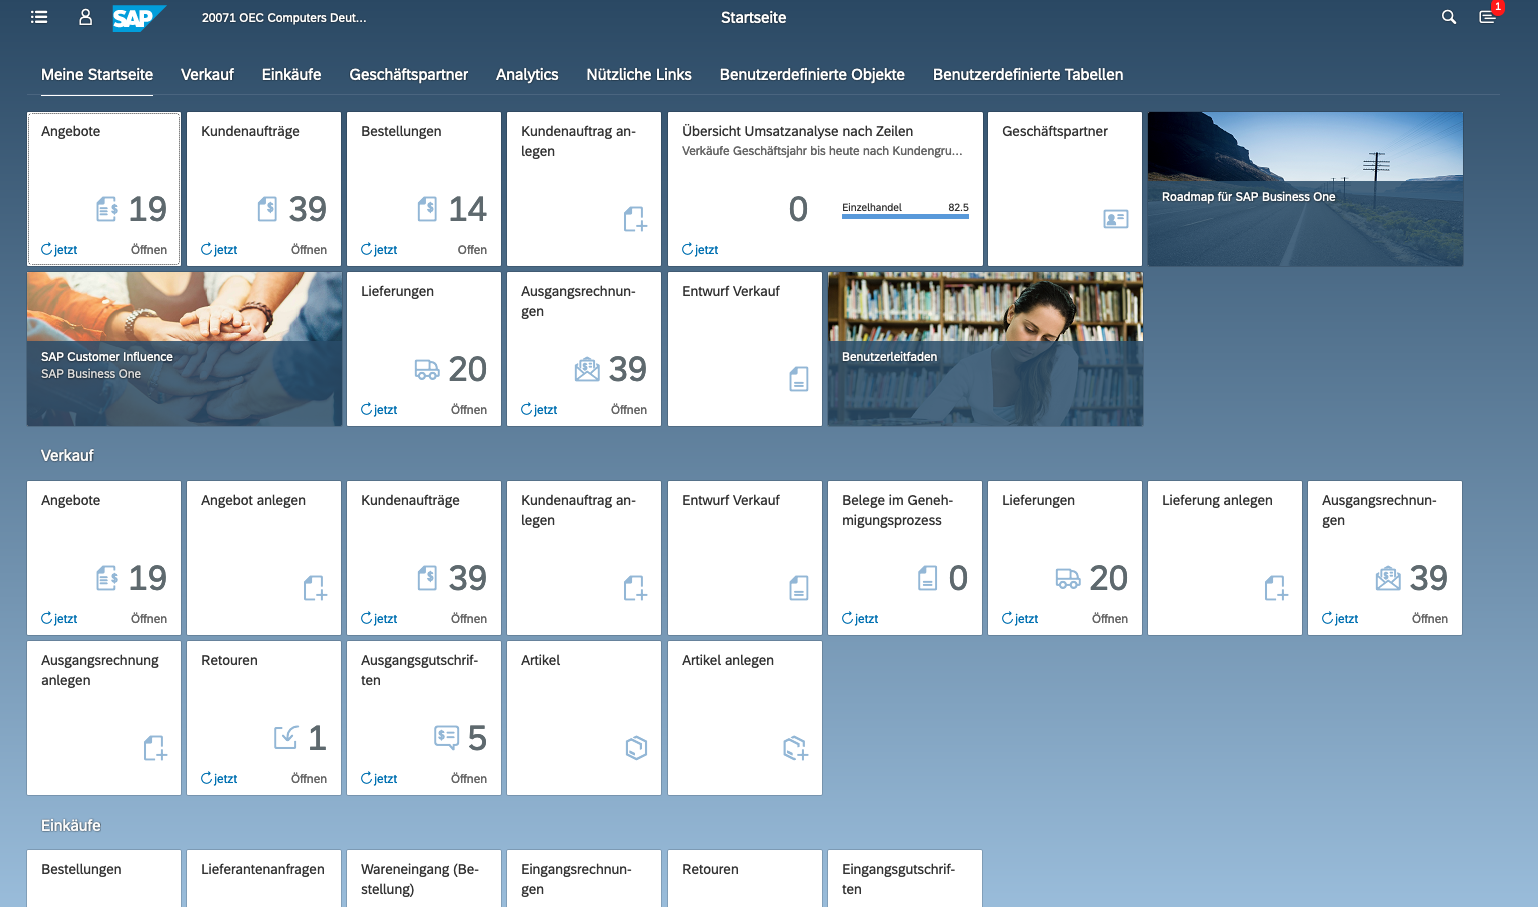Click the SAP logo

point(137,18)
